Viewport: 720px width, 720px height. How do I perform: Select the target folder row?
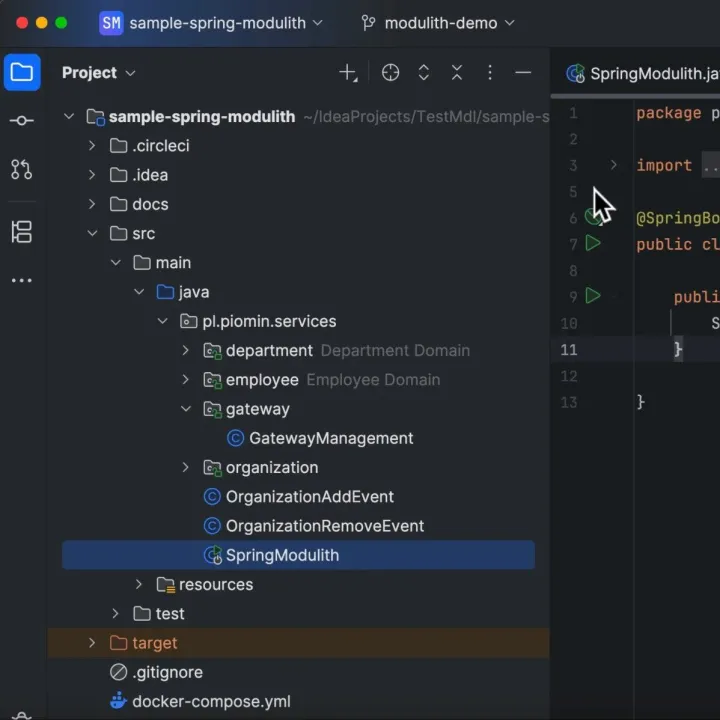tap(298, 643)
